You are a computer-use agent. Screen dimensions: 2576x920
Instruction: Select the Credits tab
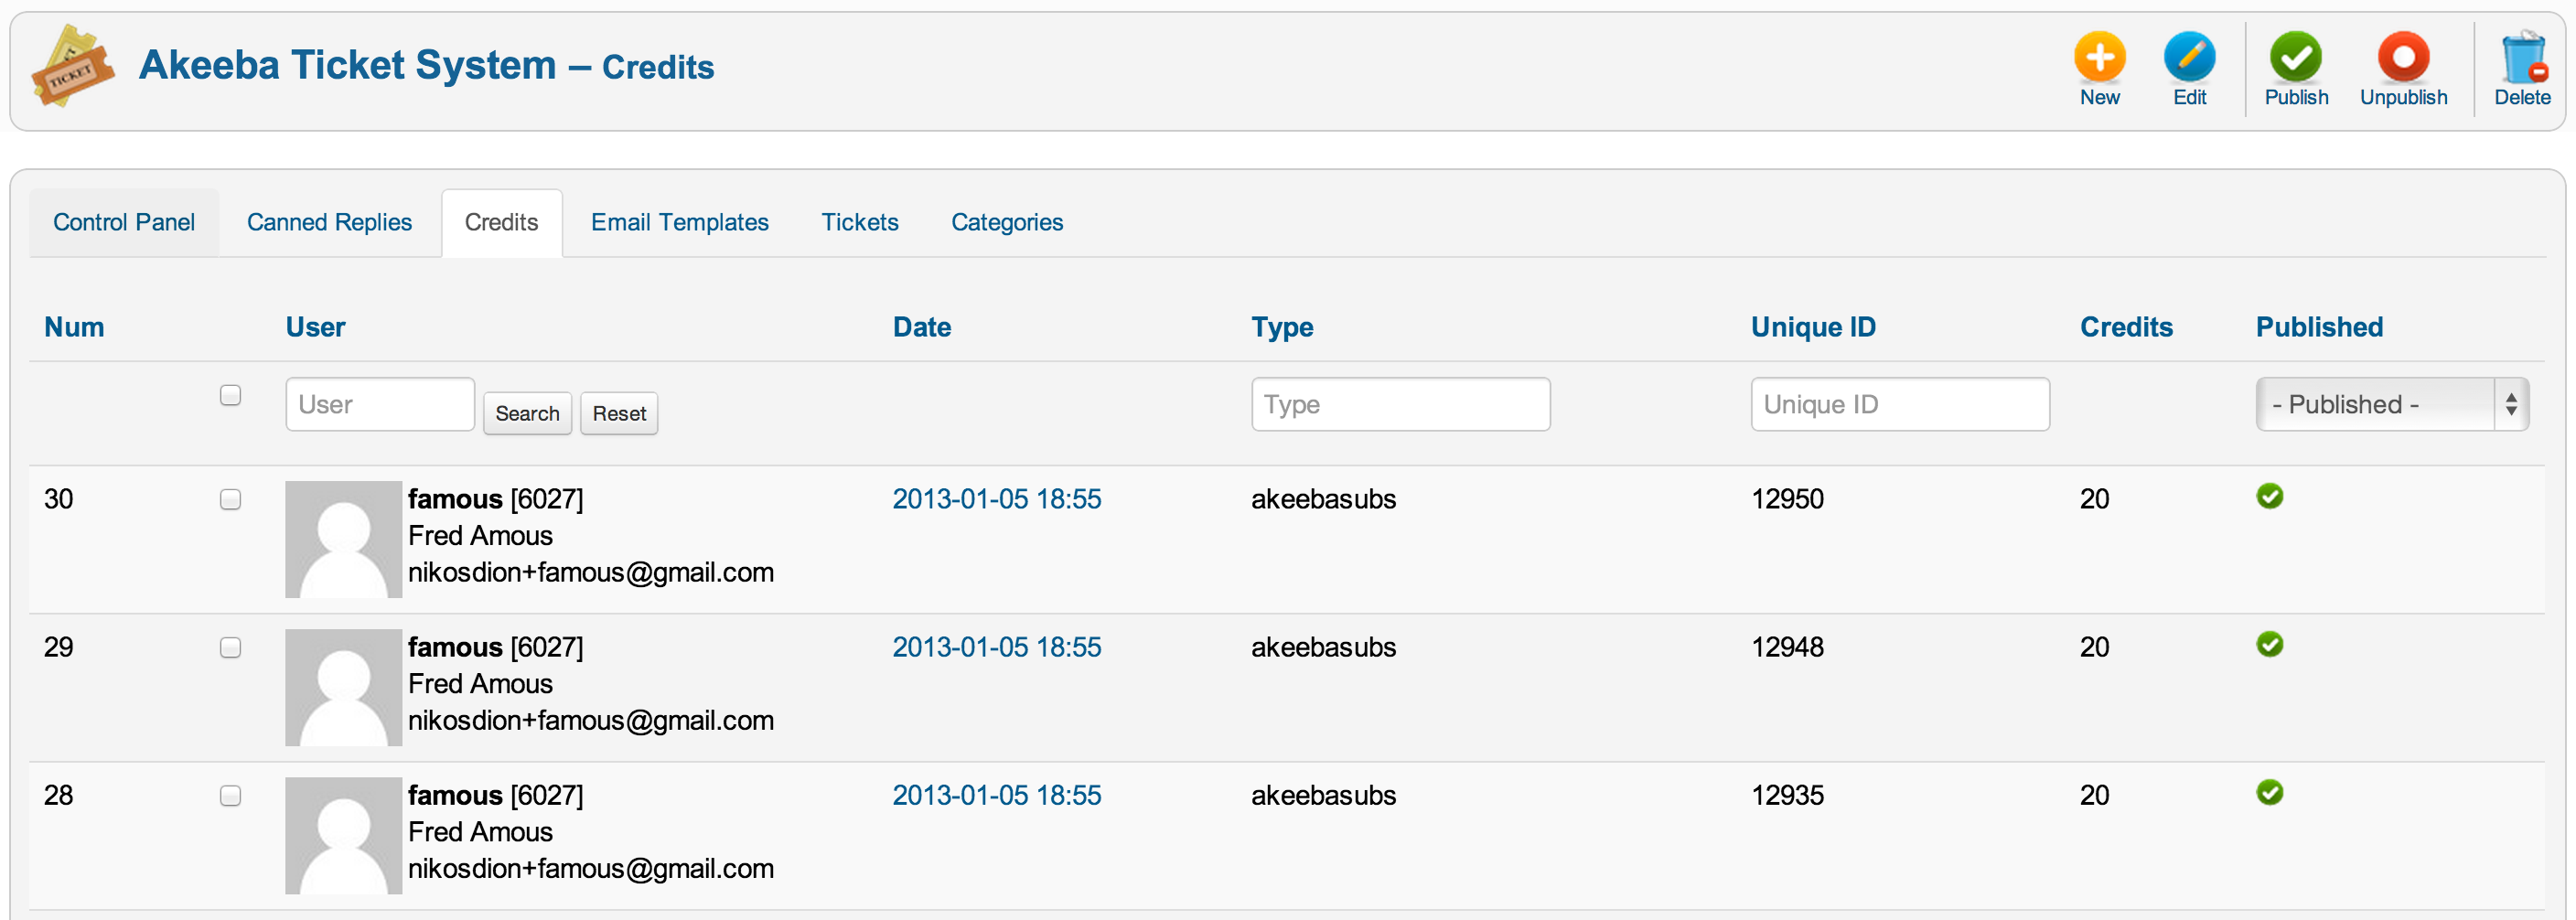pos(501,222)
